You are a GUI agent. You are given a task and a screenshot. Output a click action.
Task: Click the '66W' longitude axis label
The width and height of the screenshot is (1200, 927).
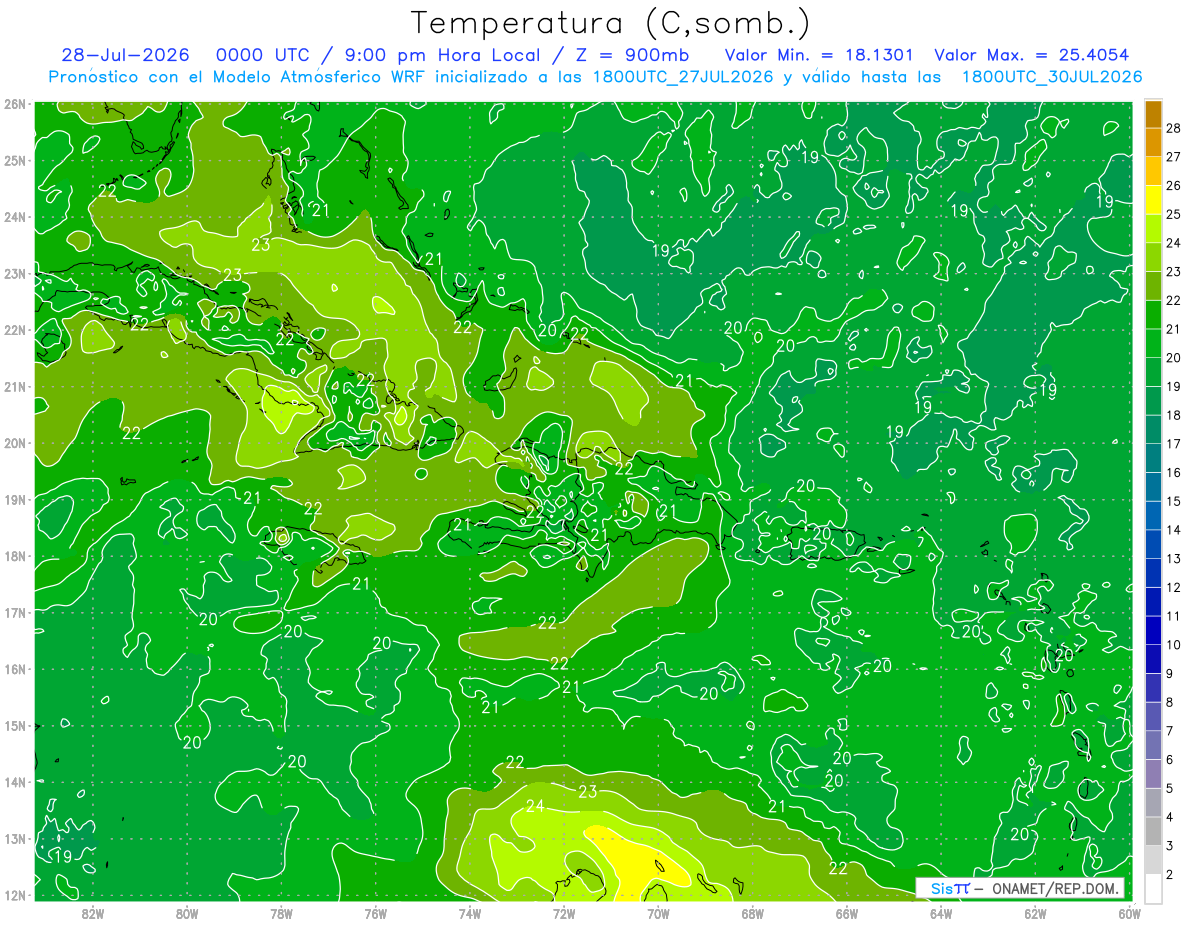847,912
